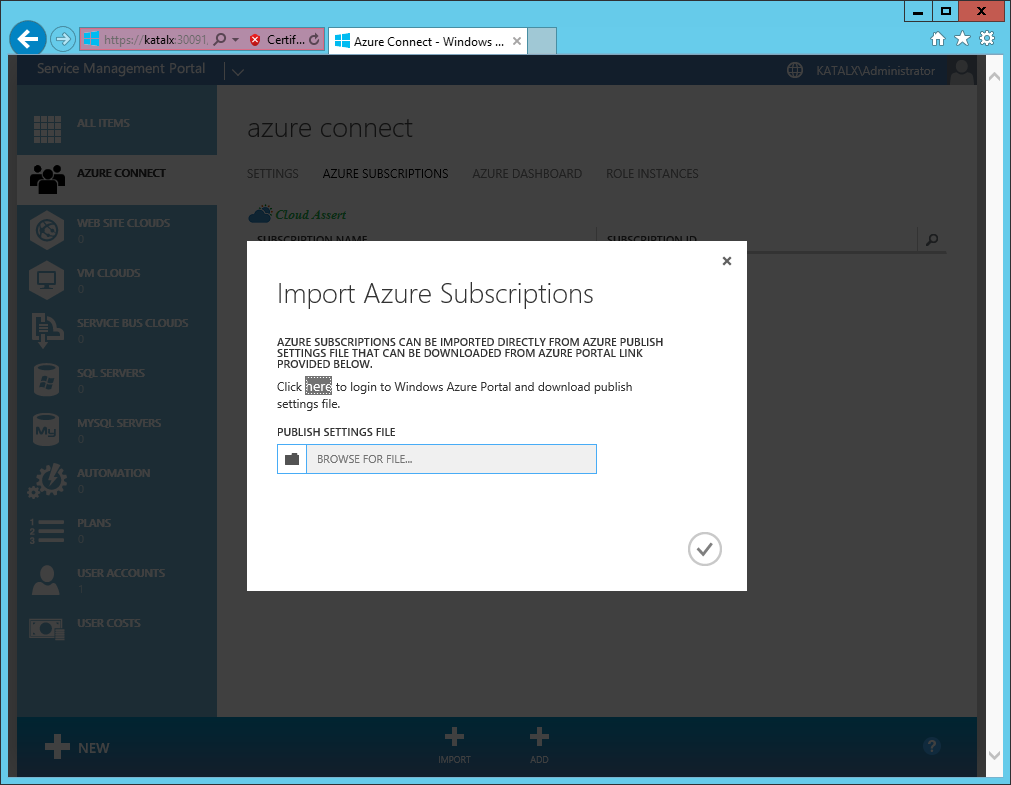This screenshot has height=785, width=1011.
Task: Open User Accounts person icon
Action: tap(46, 581)
